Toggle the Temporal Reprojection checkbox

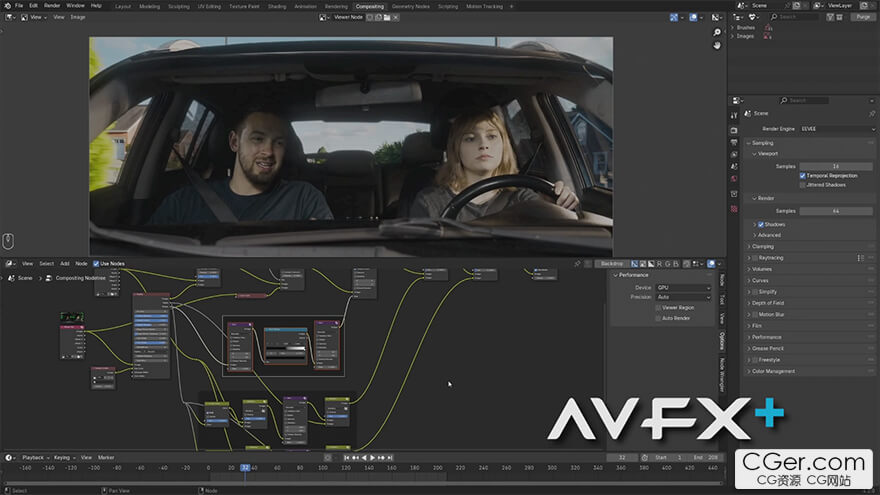point(803,176)
